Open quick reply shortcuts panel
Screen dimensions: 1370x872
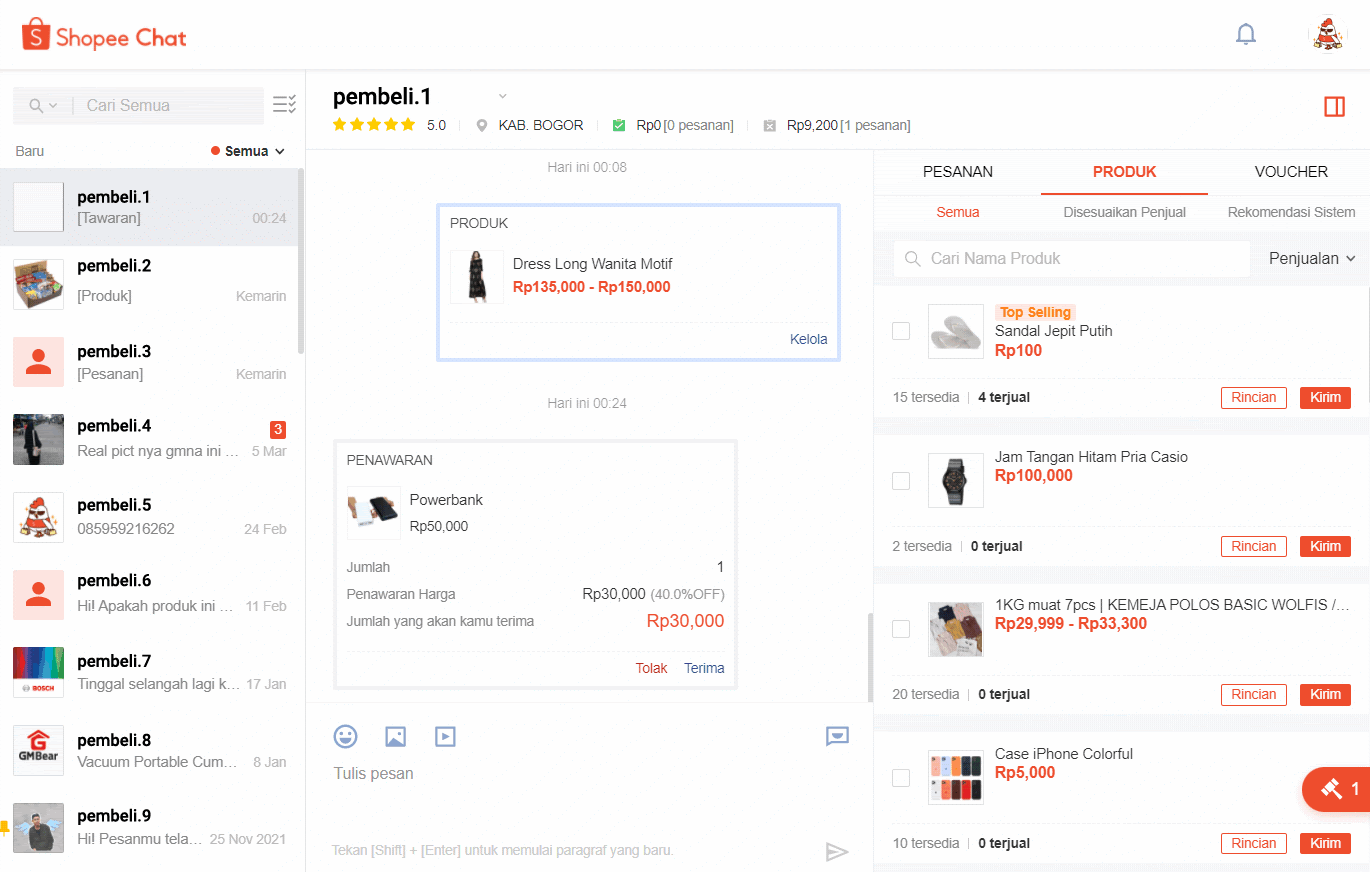[837, 736]
